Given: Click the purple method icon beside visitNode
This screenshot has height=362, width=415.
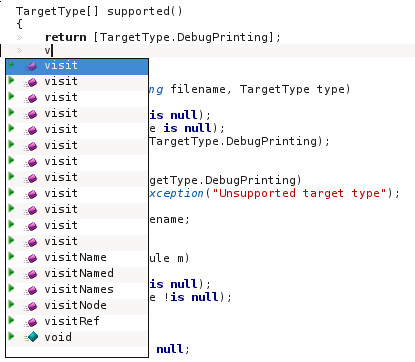Looking at the screenshot, I should point(31,306).
